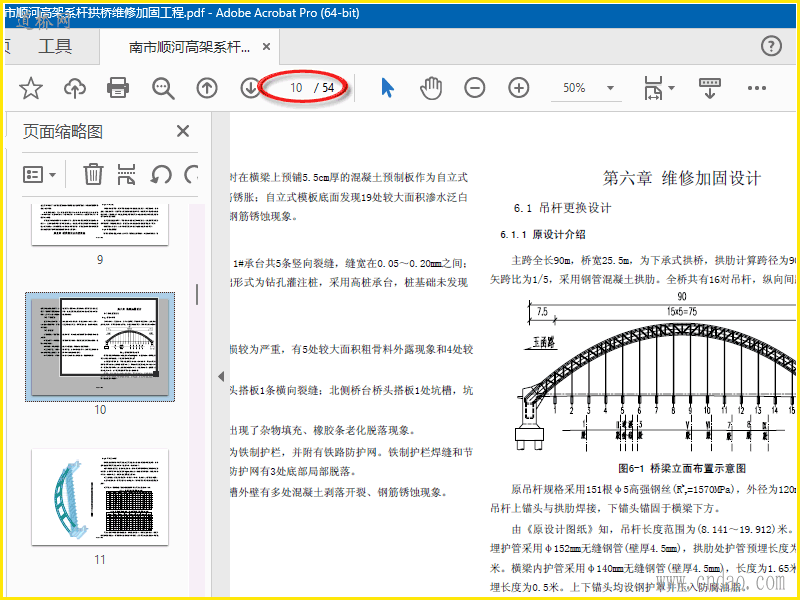The height and width of the screenshot is (600, 800).
Task: Rotate the page counterclockwise
Action: point(161,174)
